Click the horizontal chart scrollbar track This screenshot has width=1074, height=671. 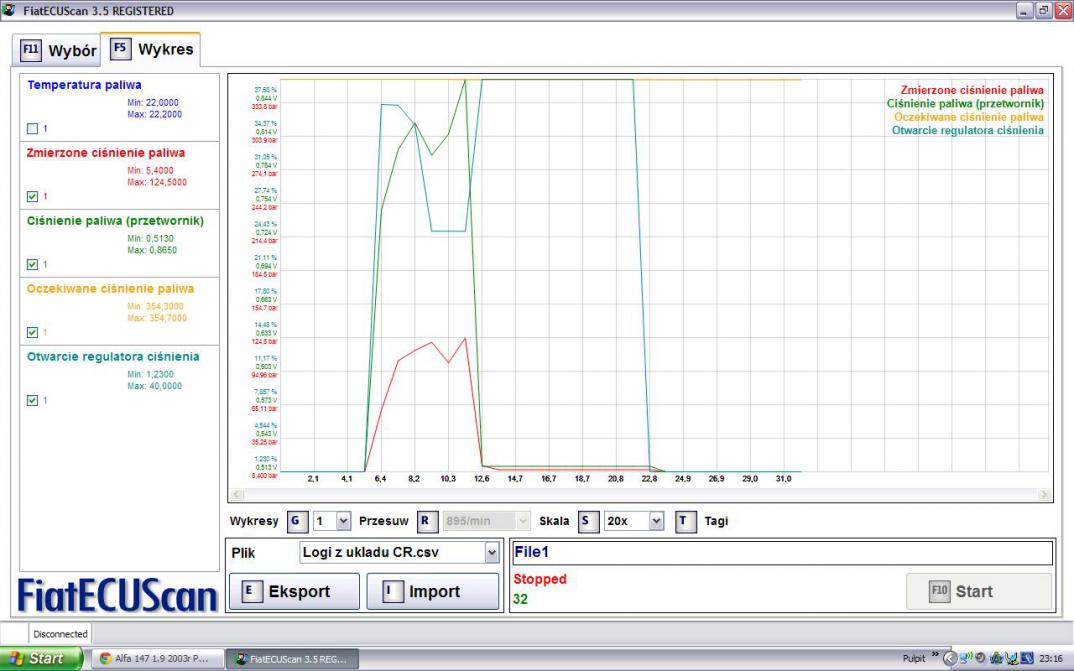(x=640, y=494)
